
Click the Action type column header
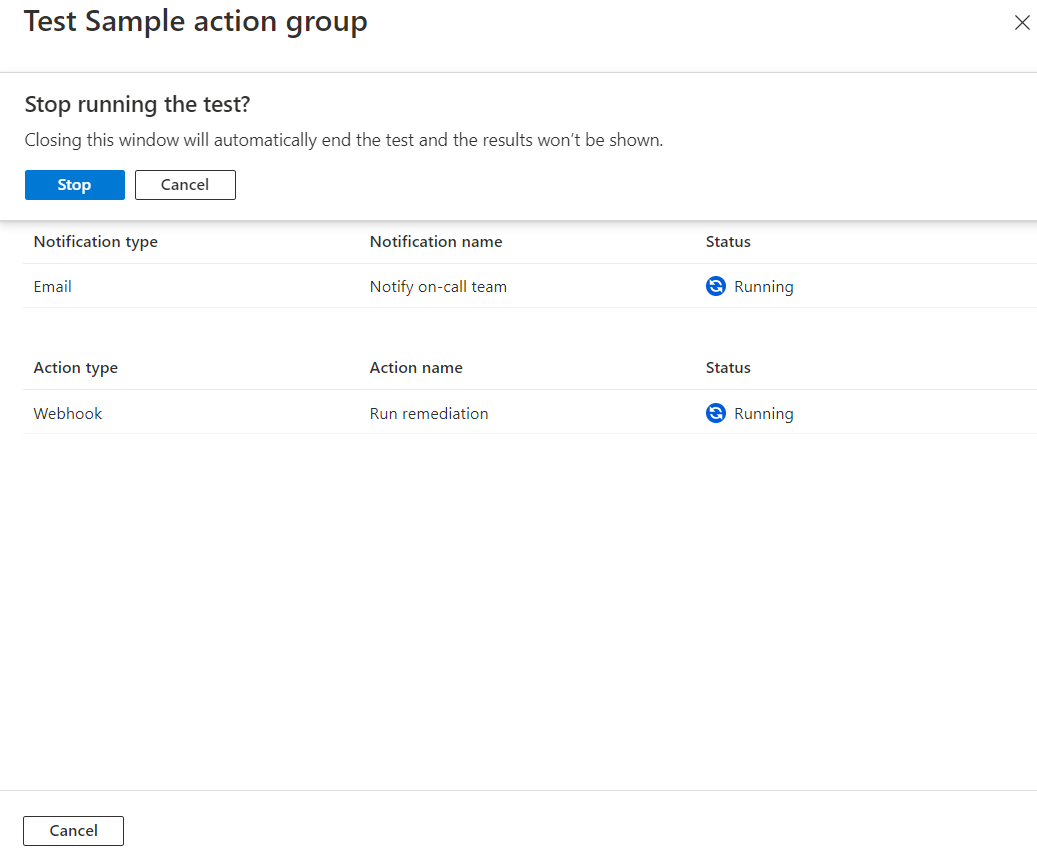(76, 368)
